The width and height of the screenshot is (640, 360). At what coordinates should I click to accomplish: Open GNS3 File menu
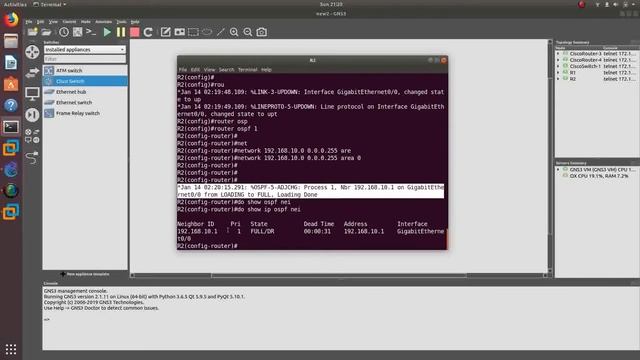point(29,22)
